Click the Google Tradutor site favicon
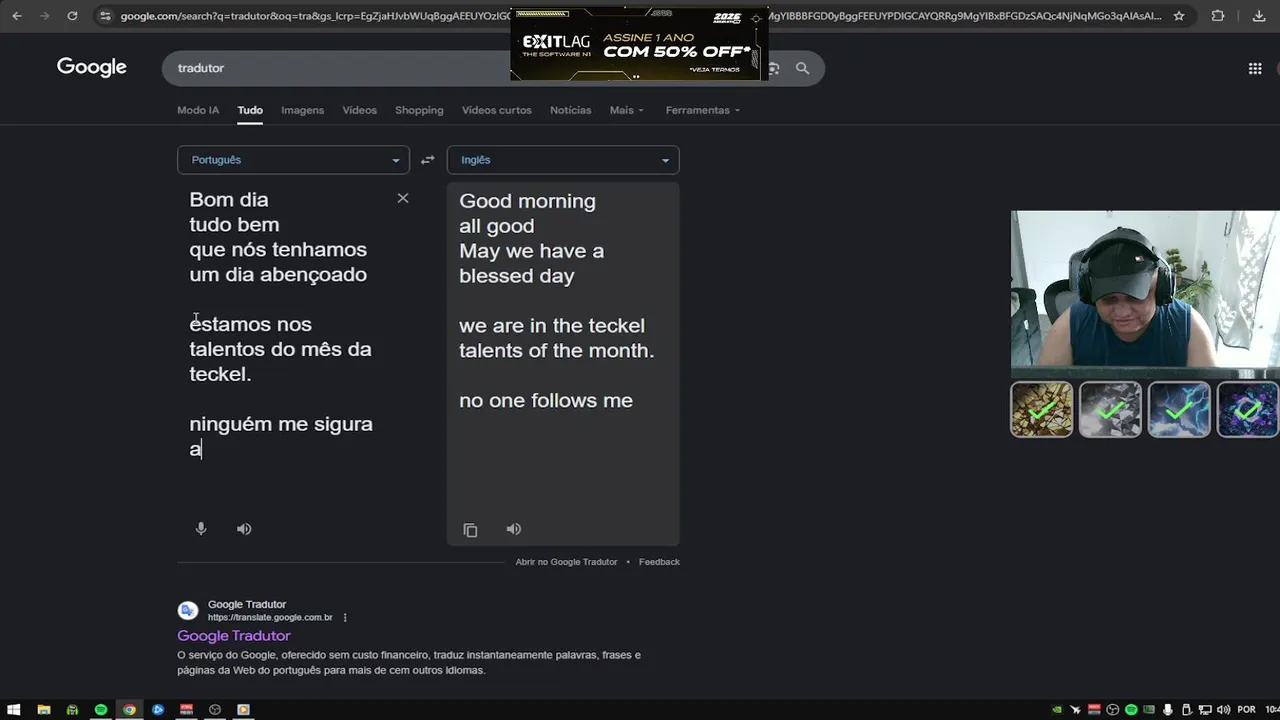Image resolution: width=1280 pixels, height=720 pixels. pyautogui.click(x=188, y=611)
